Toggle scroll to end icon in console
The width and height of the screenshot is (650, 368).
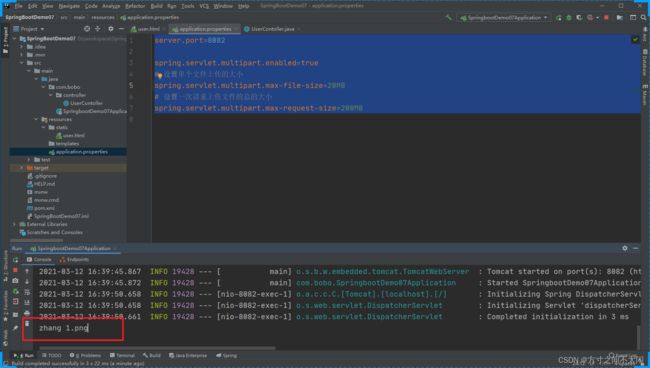(27, 303)
